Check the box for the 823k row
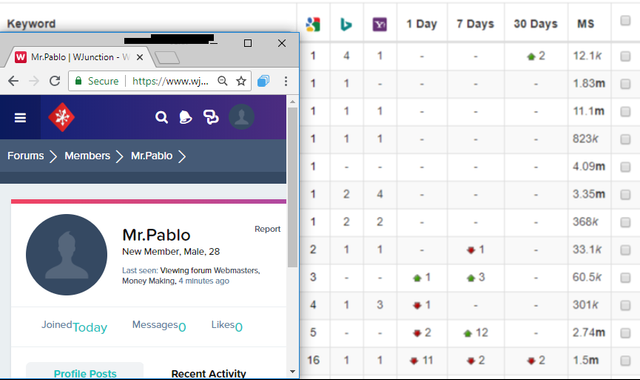This screenshot has height=380, width=640. [x=625, y=139]
